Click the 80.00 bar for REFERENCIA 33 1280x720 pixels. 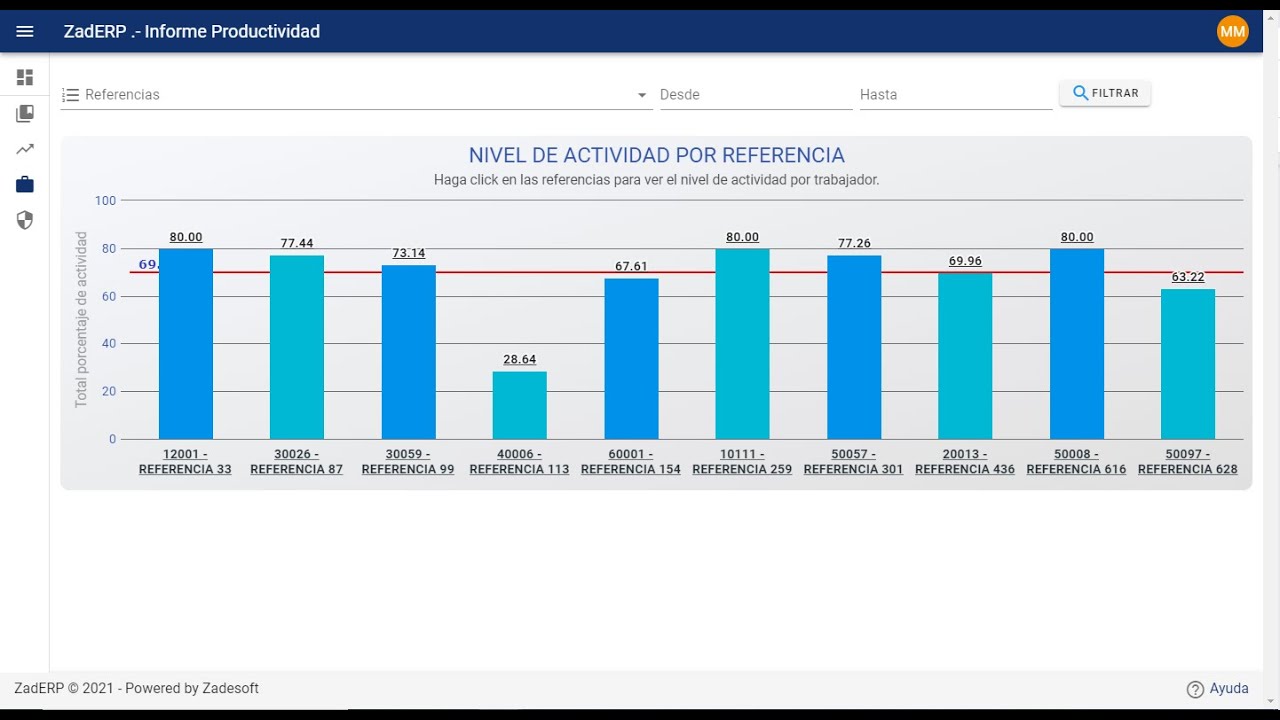tap(186, 344)
